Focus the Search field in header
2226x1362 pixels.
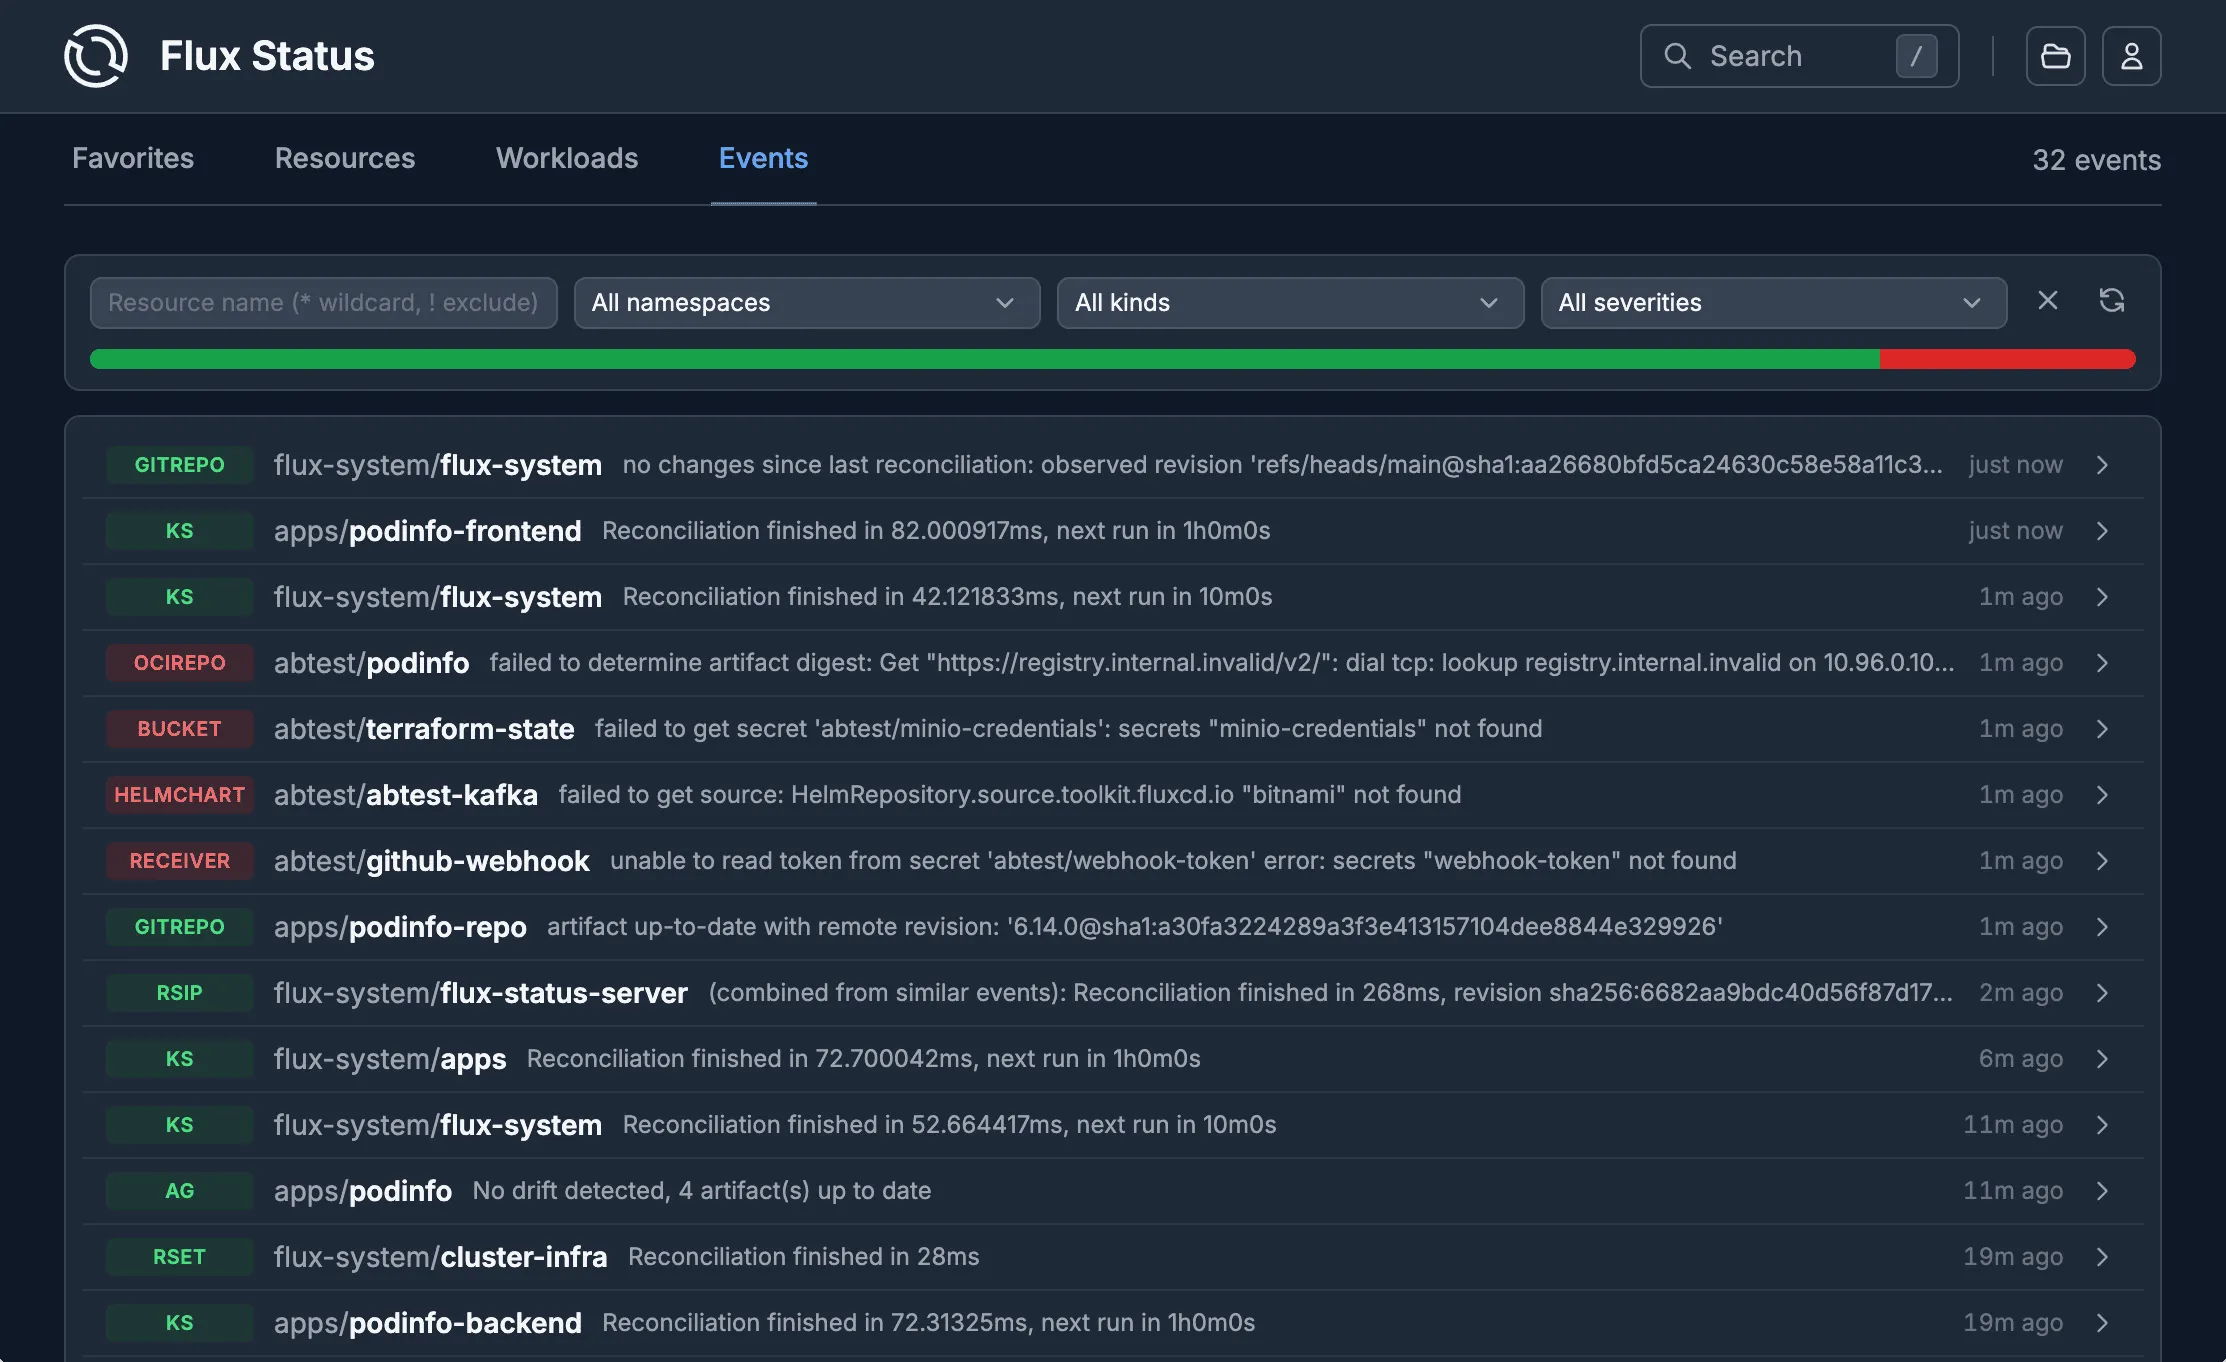[x=1799, y=56]
